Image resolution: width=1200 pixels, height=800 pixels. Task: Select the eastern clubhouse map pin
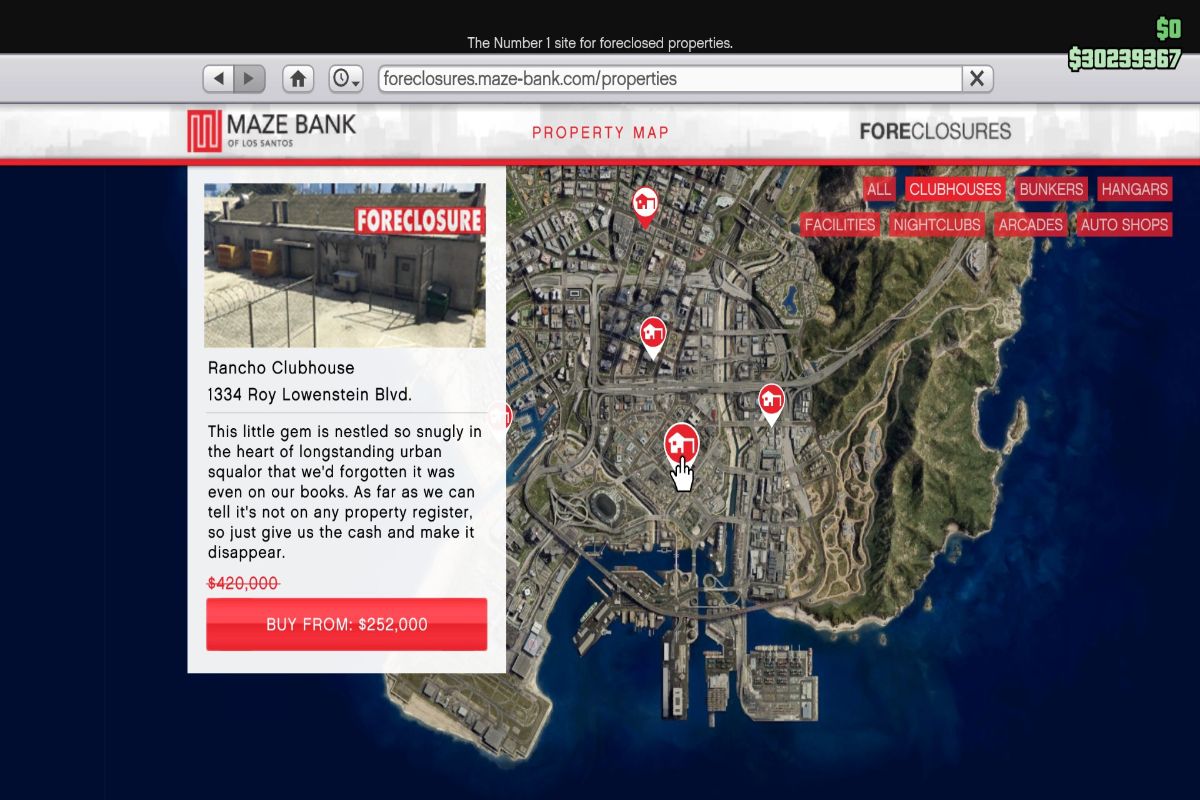(770, 398)
